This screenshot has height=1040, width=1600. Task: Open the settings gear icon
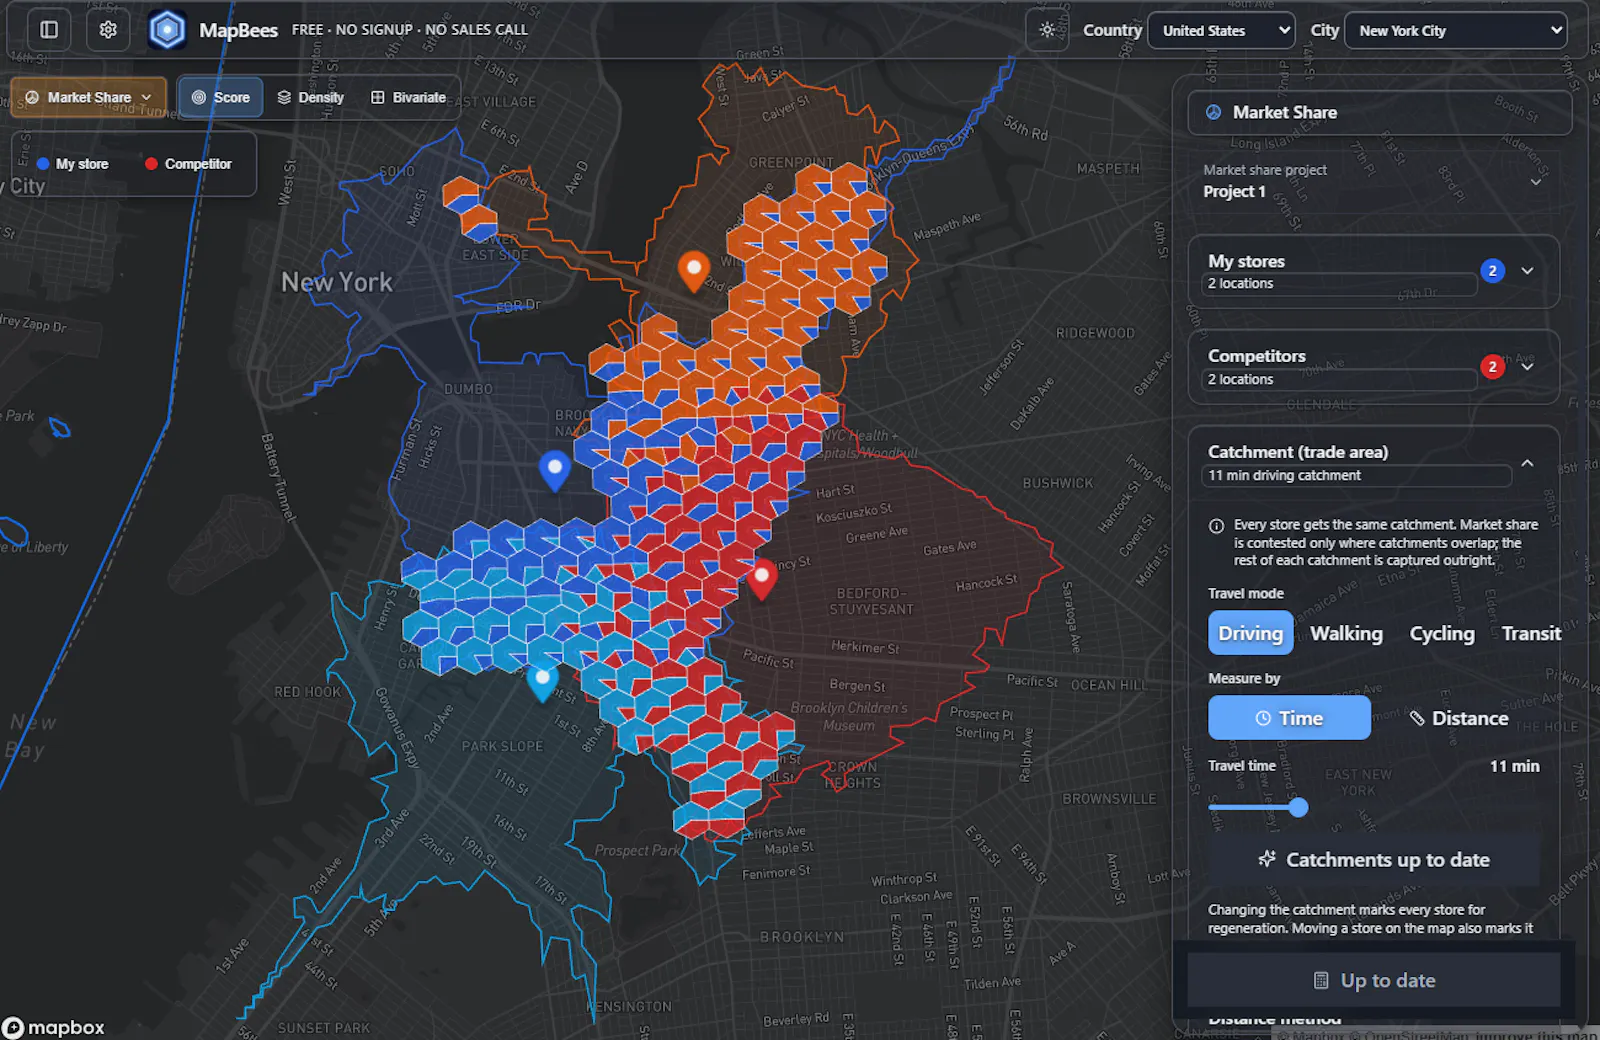tap(108, 30)
